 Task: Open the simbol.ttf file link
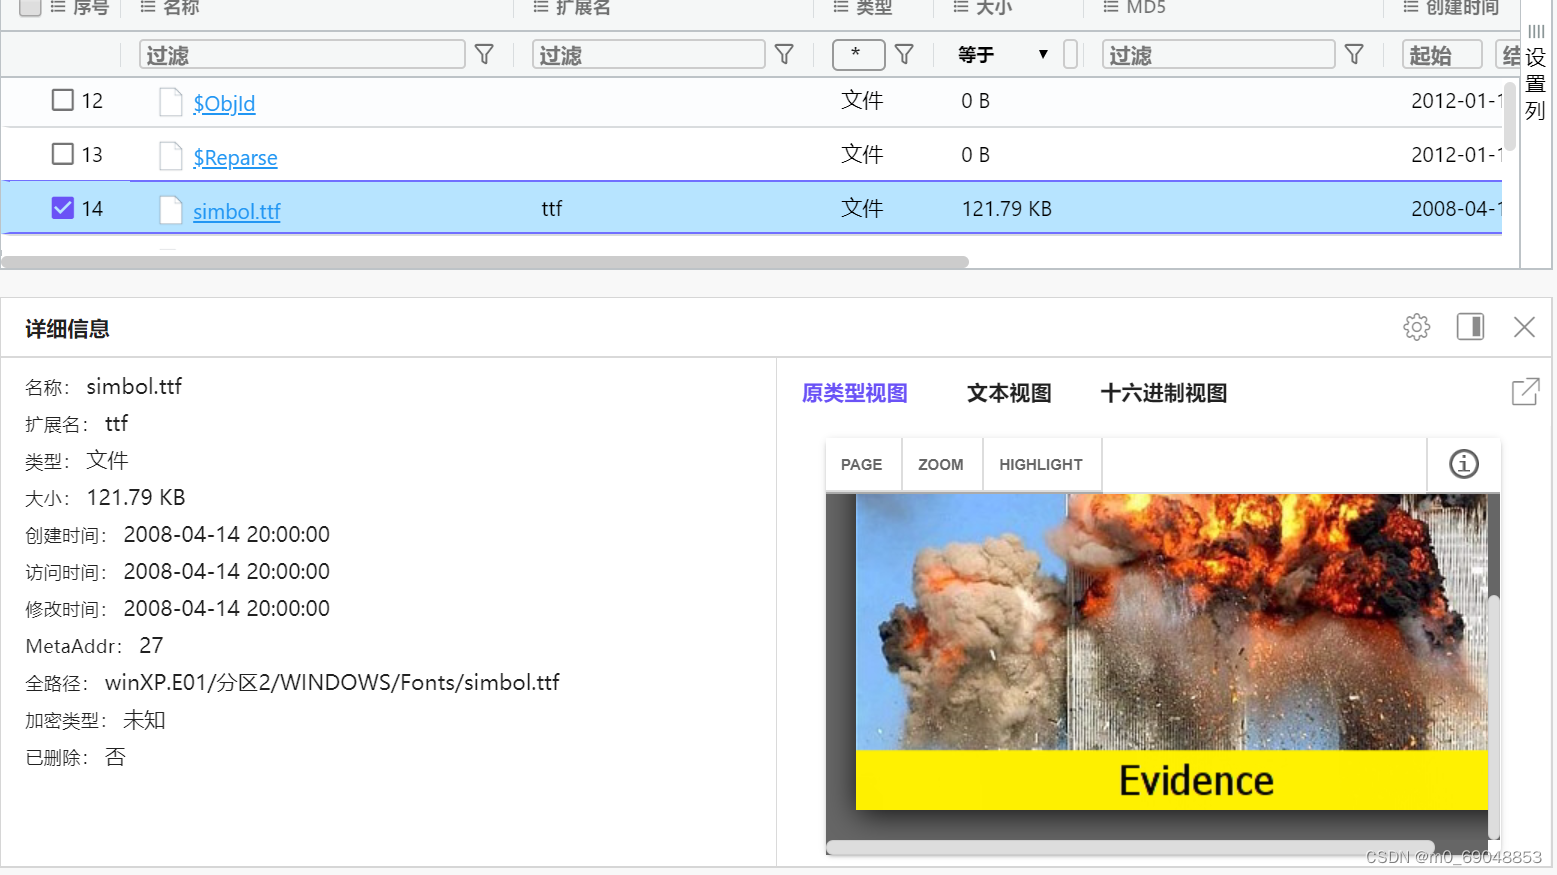click(237, 211)
